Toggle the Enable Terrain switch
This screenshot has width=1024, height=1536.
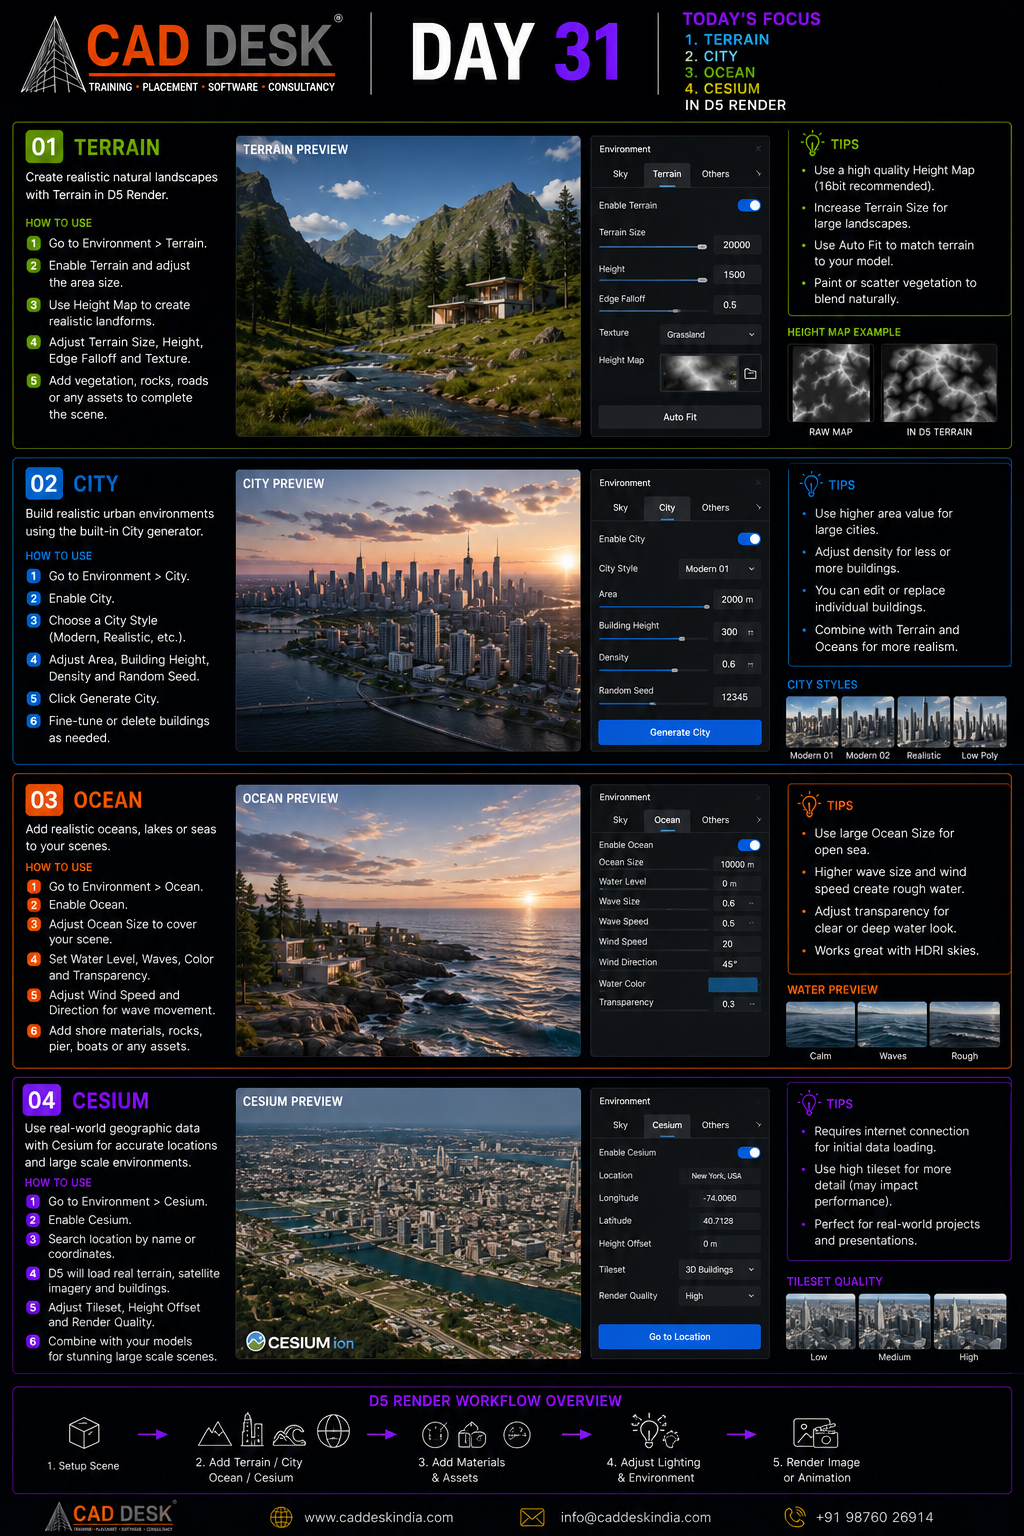[x=749, y=205]
